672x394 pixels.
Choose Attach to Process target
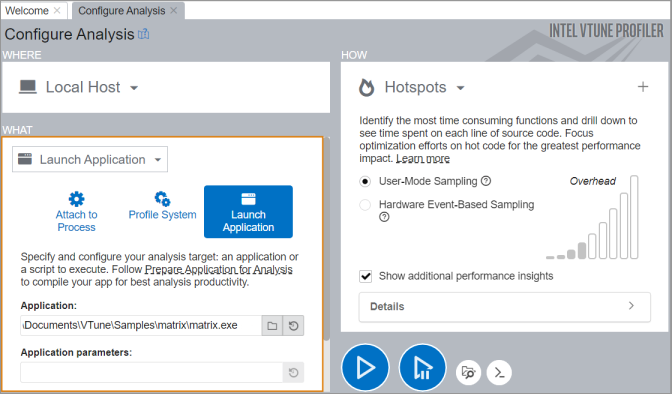(x=76, y=212)
